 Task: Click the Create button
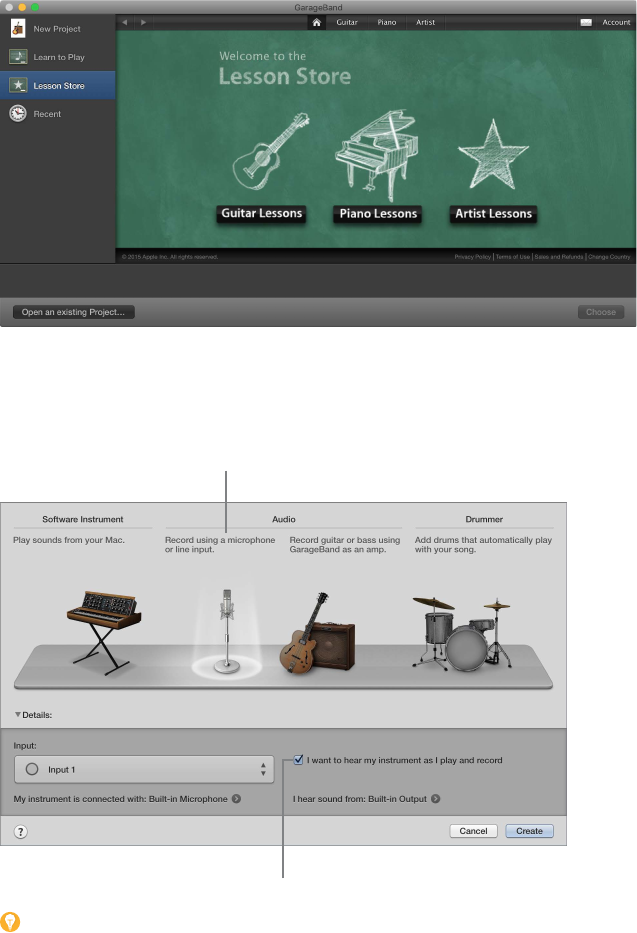[529, 831]
